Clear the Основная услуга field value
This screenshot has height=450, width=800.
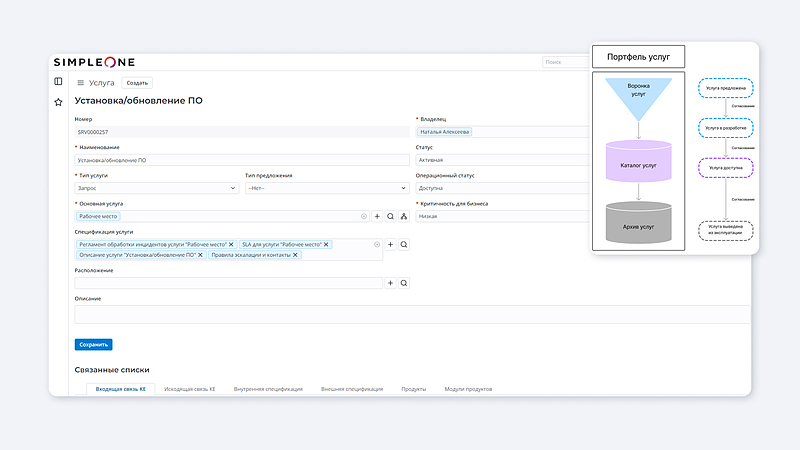[364, 216]
